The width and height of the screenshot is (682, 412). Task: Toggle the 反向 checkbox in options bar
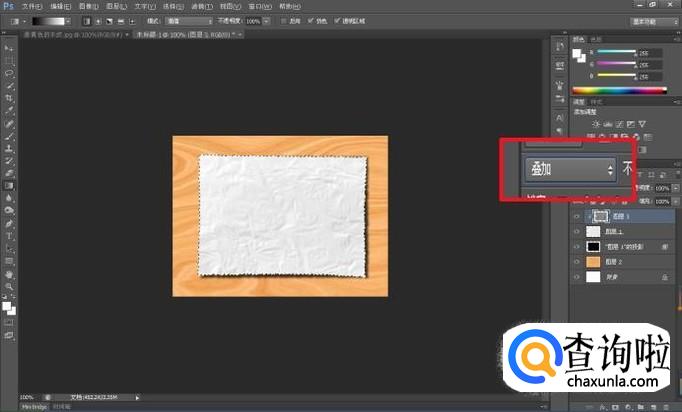(282, 20)
